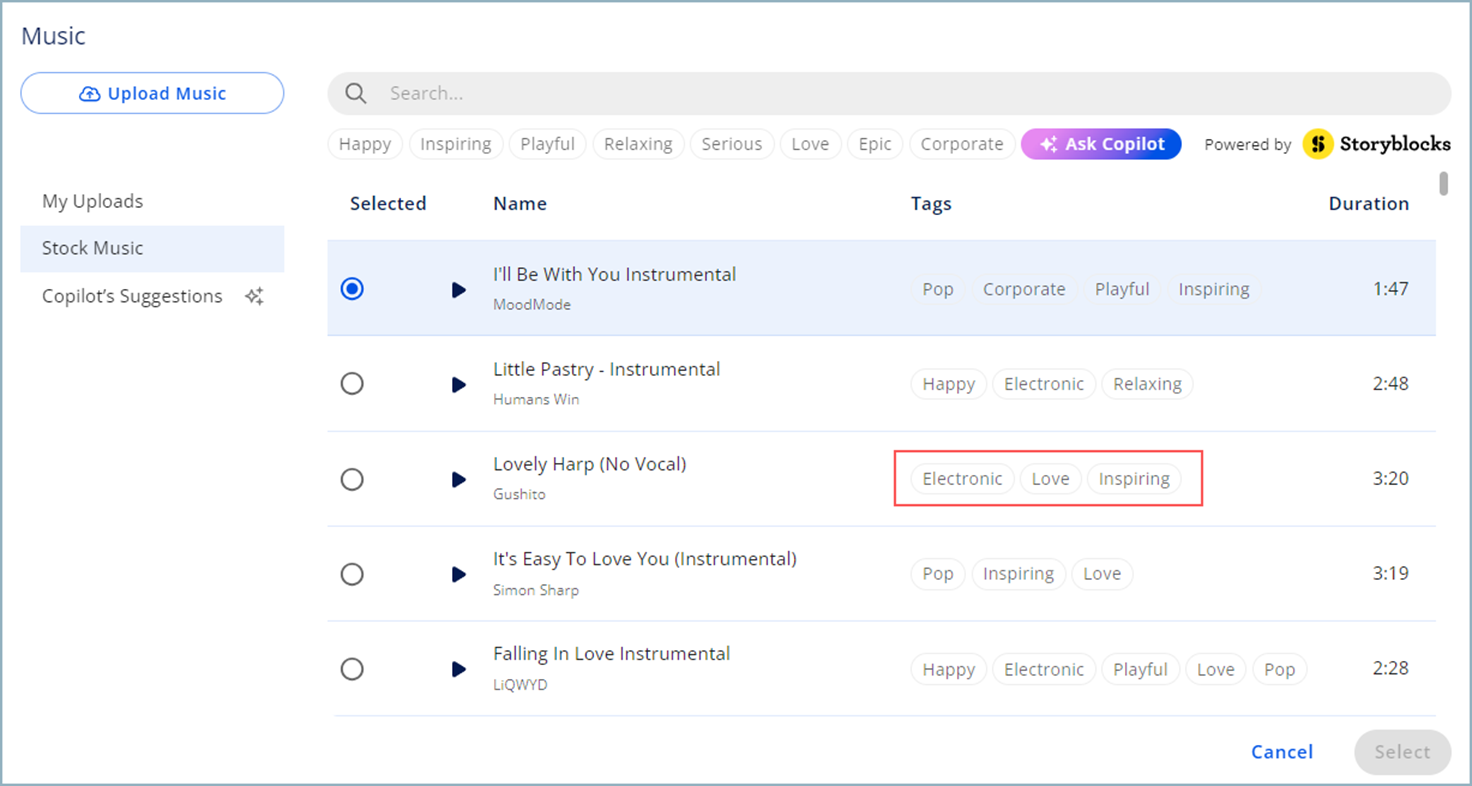
Task: Click Relaxing tag on Little Pastry row
Action: tap(1147, 384)
